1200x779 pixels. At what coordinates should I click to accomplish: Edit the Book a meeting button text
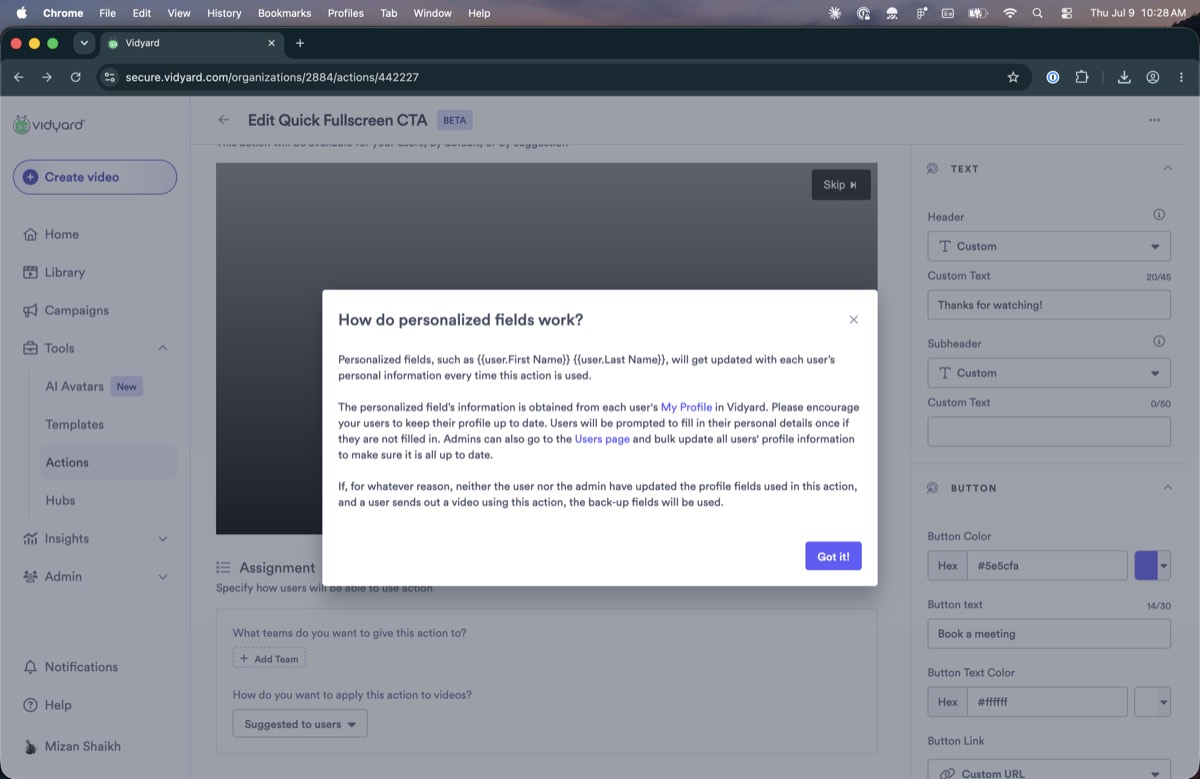pyautogui.click(x=1049, y=633)
